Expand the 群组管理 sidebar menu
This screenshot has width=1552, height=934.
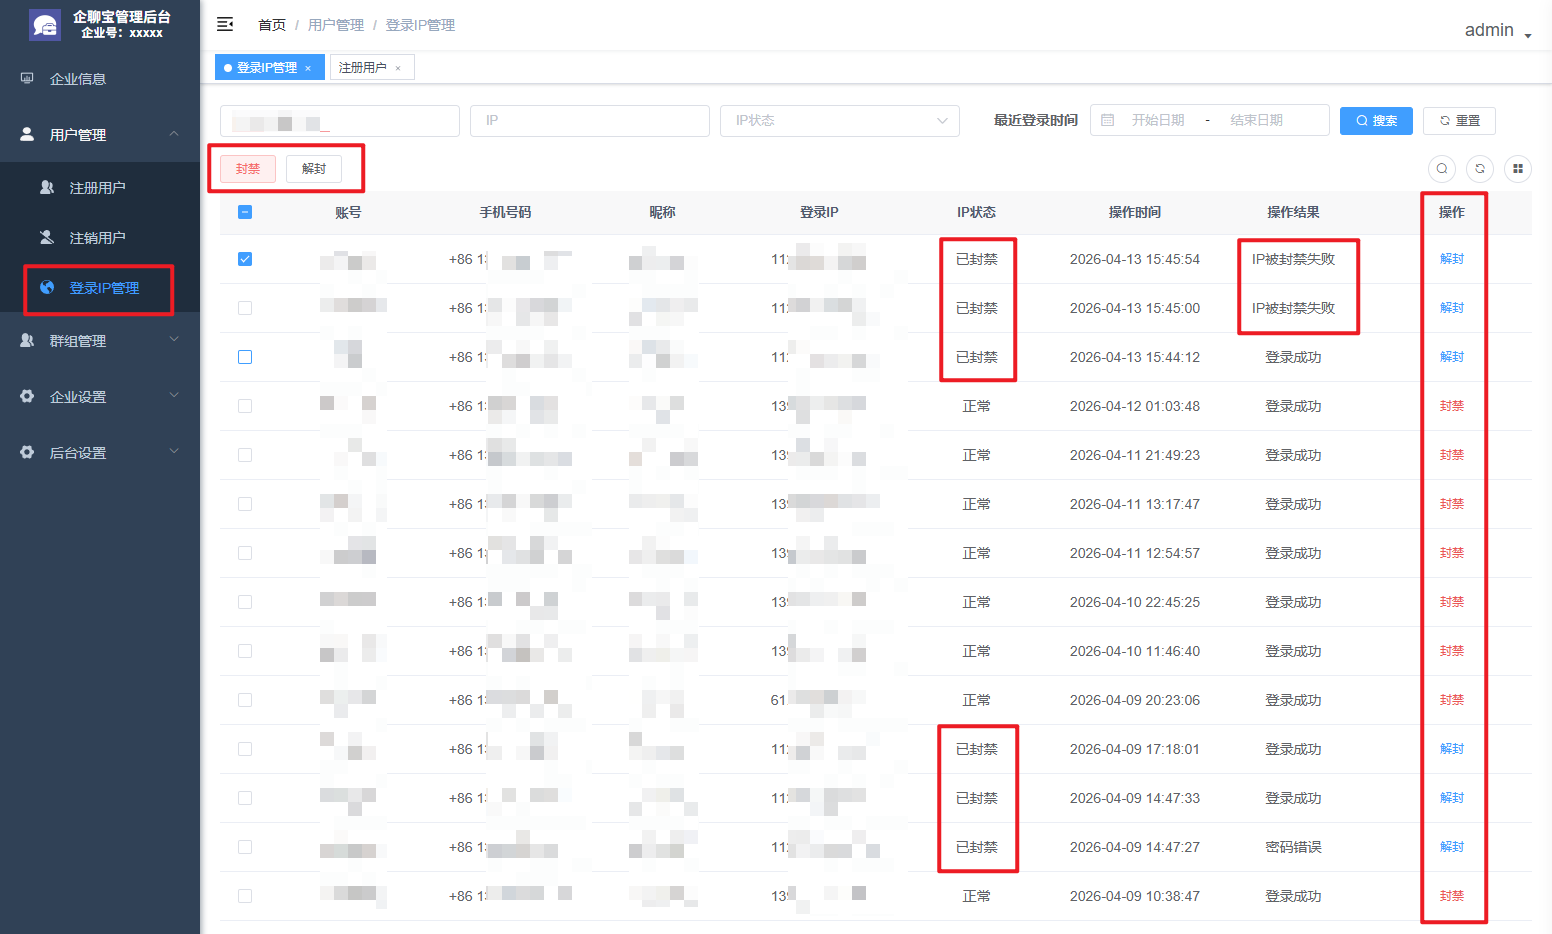click(x=99, y=341)
